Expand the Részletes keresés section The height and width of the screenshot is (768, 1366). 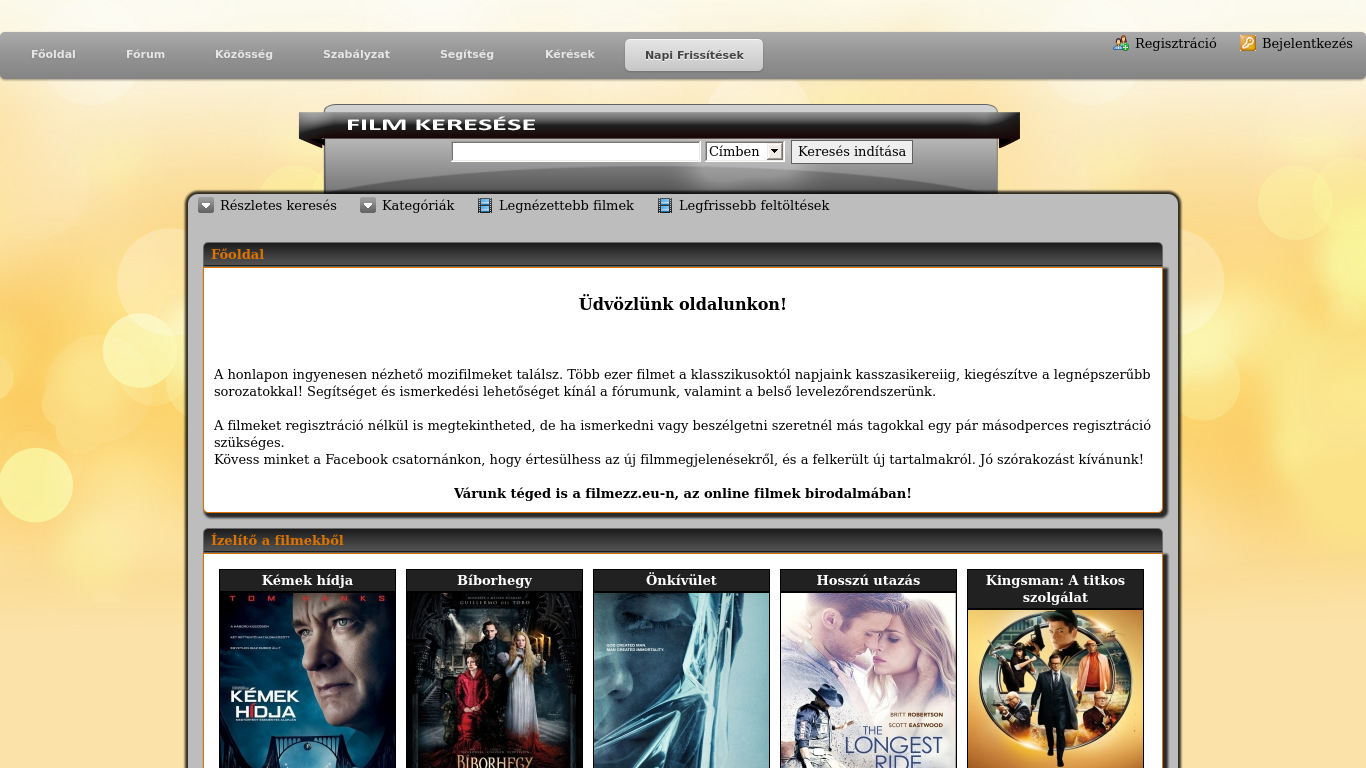coord(206,205)
